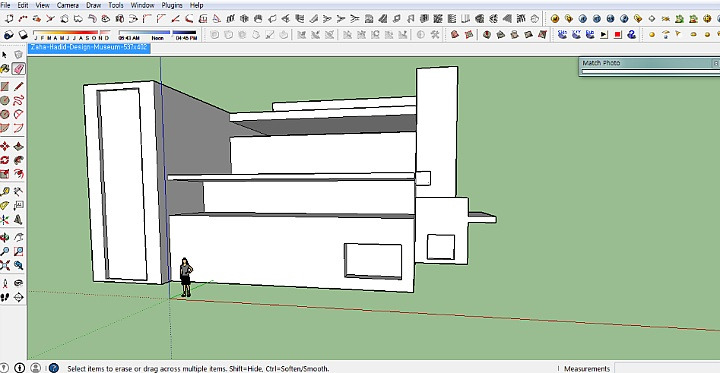This screenshot has height=373, width=720.
Task: Choose the Text label tool
Action: [18, 205]
